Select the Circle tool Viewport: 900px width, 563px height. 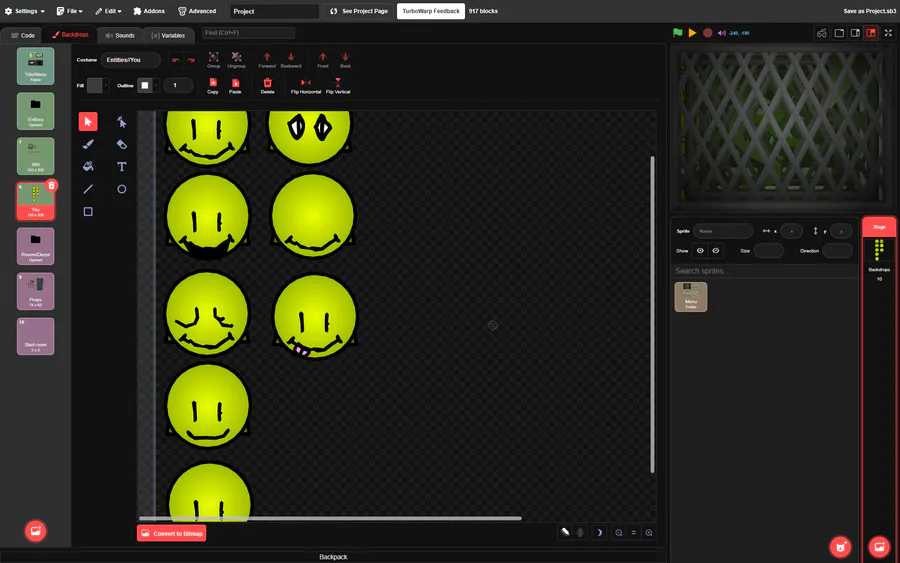(x=122, y=189)
